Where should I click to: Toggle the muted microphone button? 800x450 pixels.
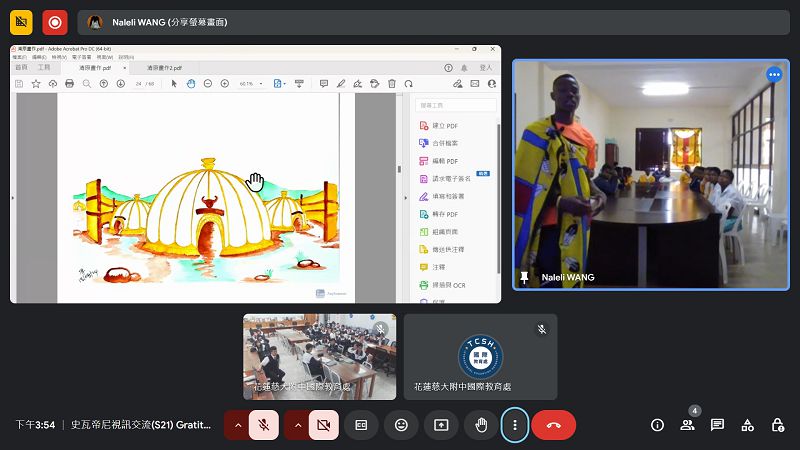click(x=264, y=425)
